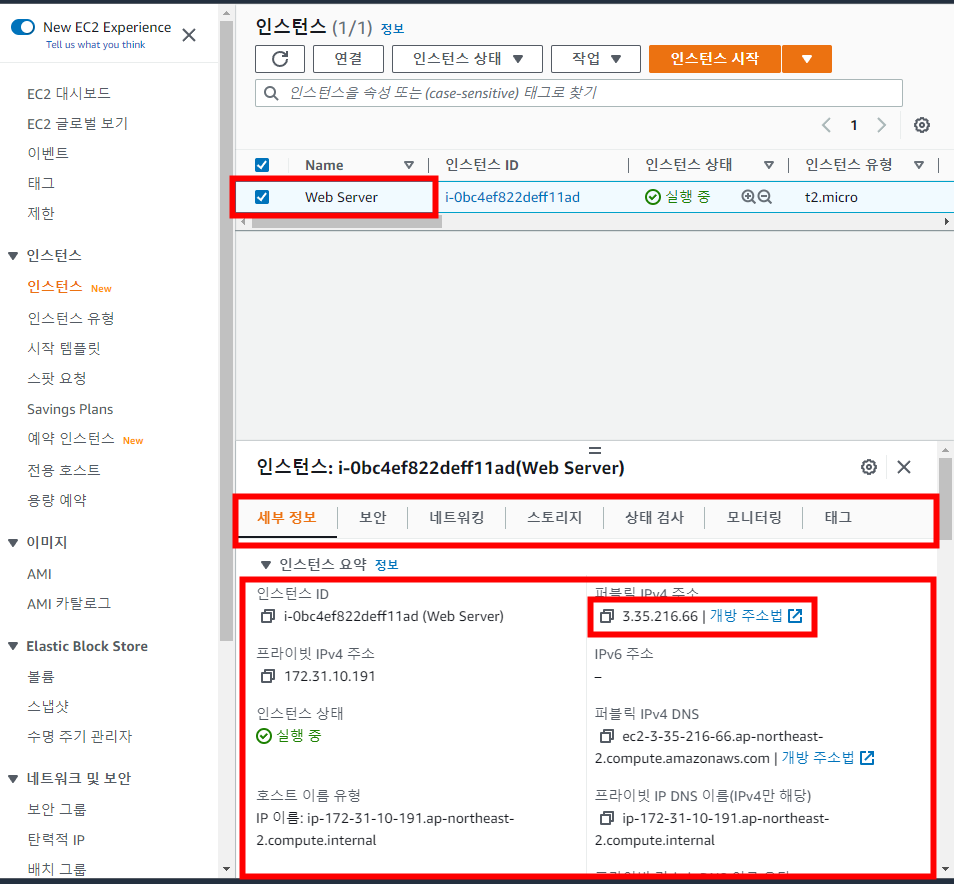Click the sidebar vertical scrollbar

point(226,331)
